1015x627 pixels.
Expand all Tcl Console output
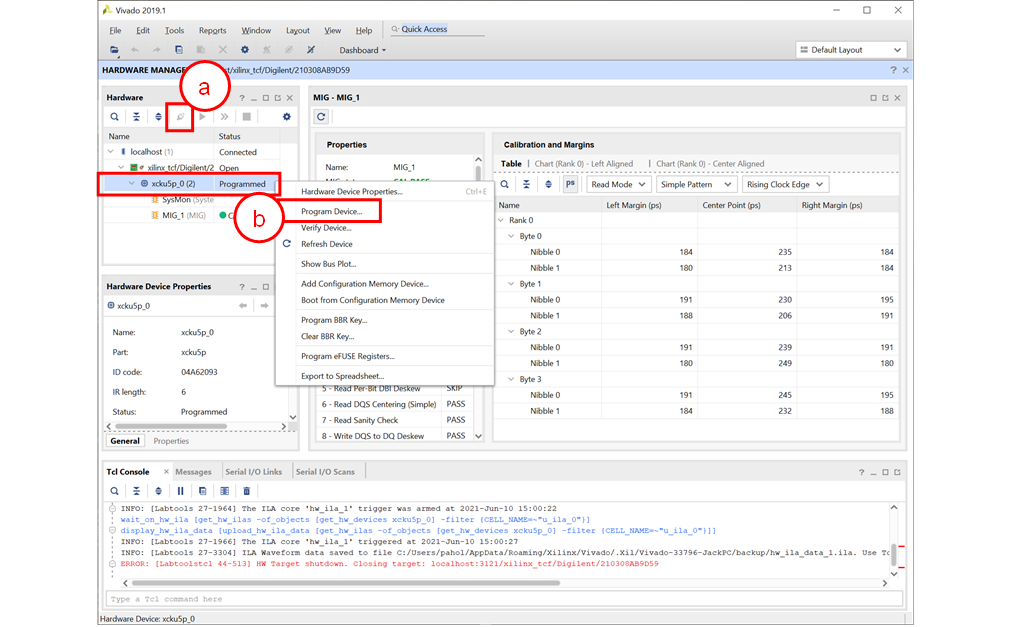(159, 491)
